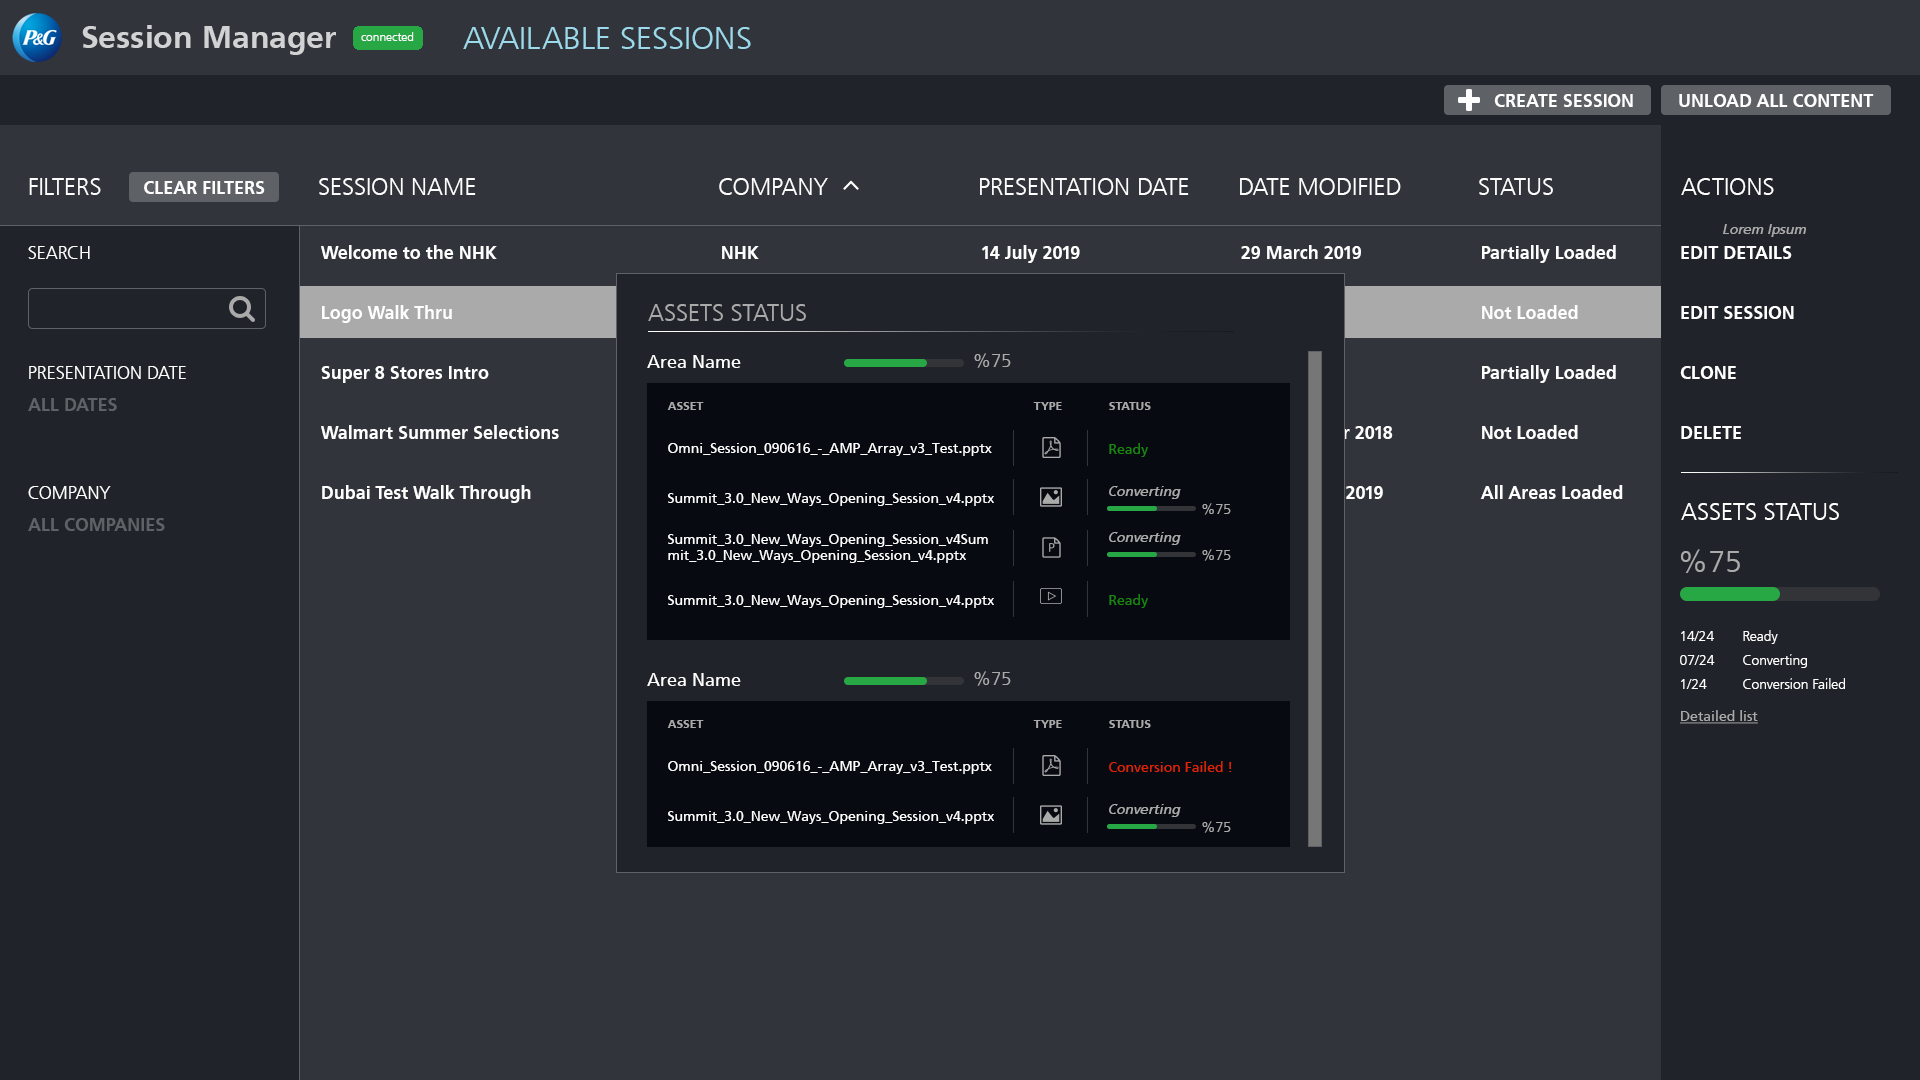The width and height of the screenshot is (1920, 1080).
Task: Click the search magnifier icon
Action: 241,309
